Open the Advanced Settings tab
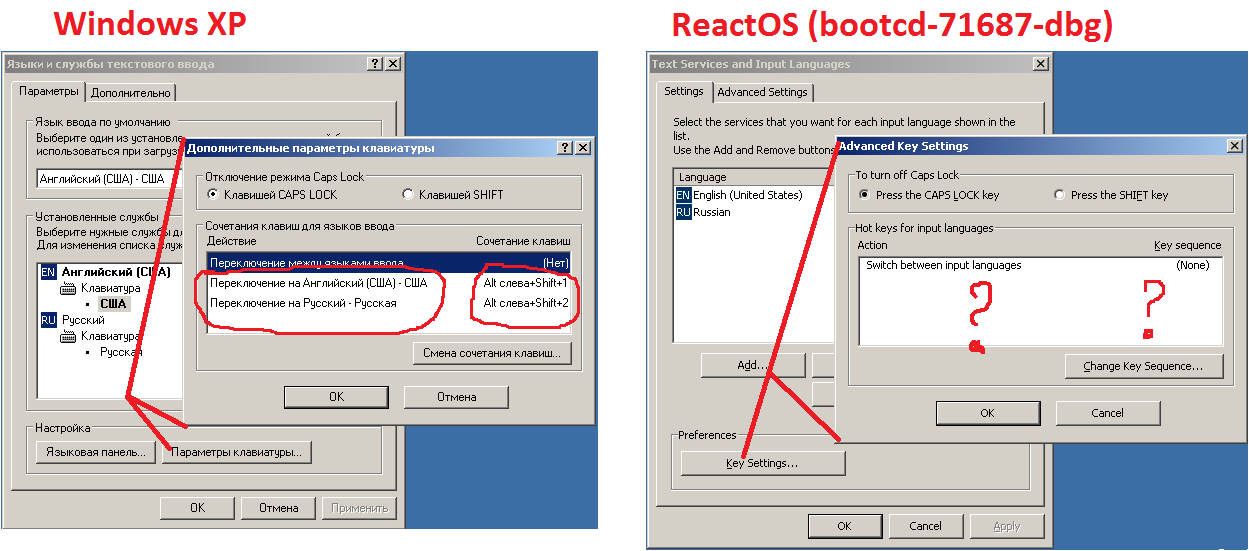 [x=762, y=92]
